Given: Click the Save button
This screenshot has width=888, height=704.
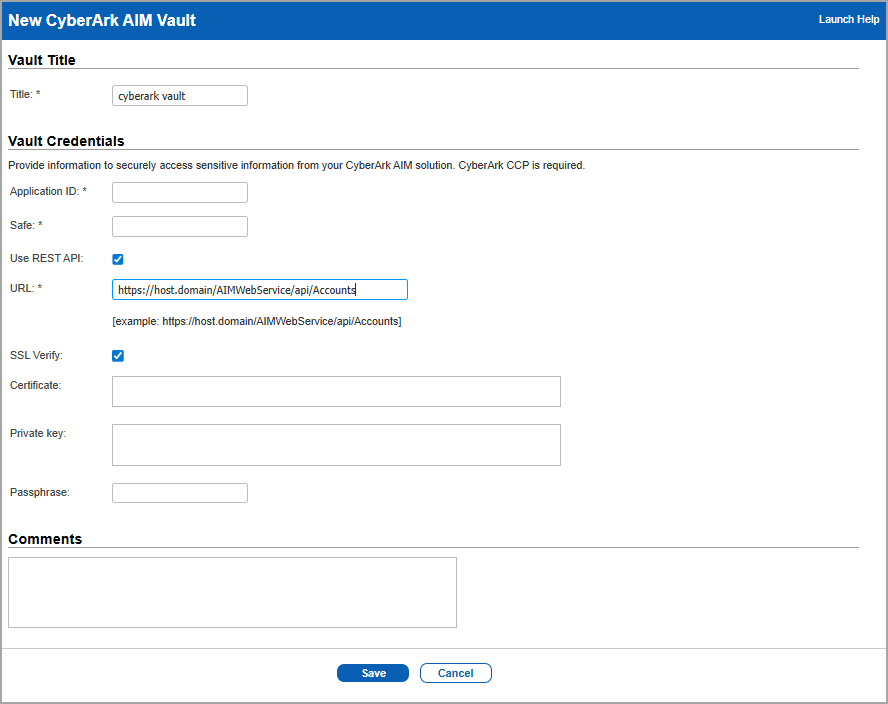Looking at the screenshot, I should pyautogui.click(x=372, y=672).
